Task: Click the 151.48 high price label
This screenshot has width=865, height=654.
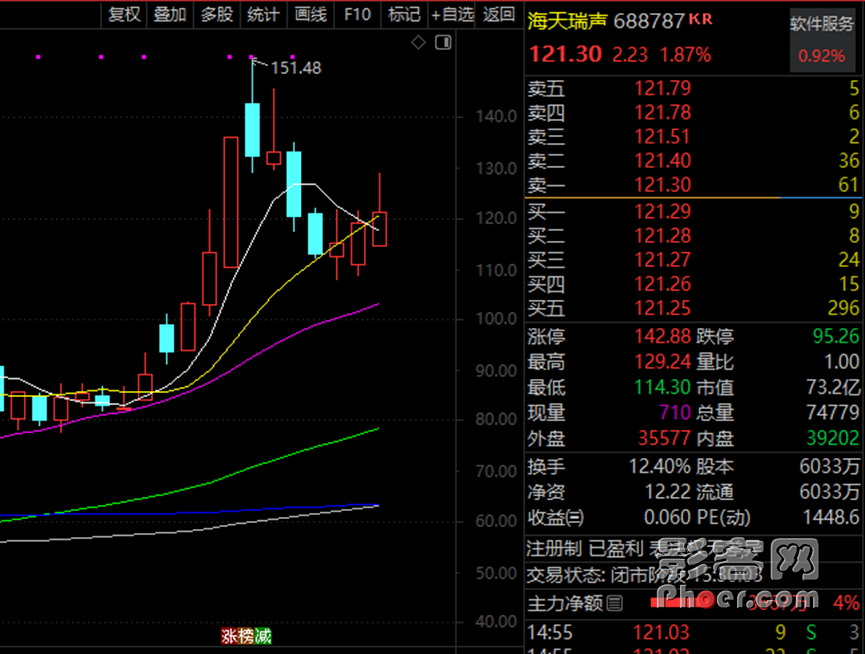Action: pos(296,68)
